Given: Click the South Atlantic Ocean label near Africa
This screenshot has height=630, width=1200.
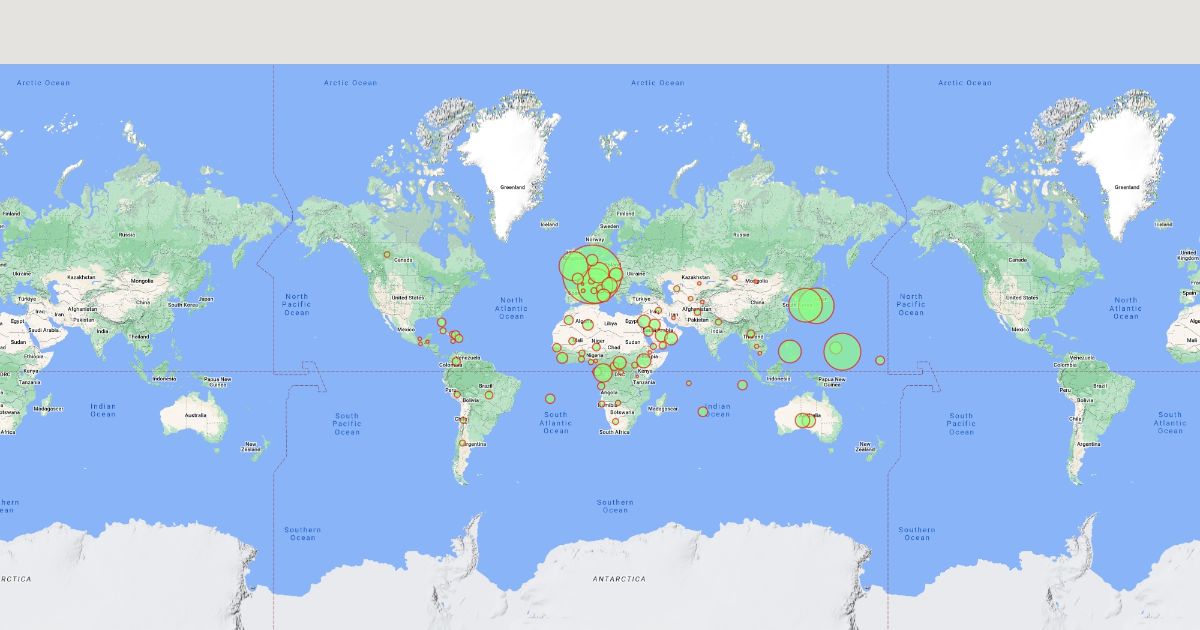Looking at the screenshot, I should click(556, 423).
